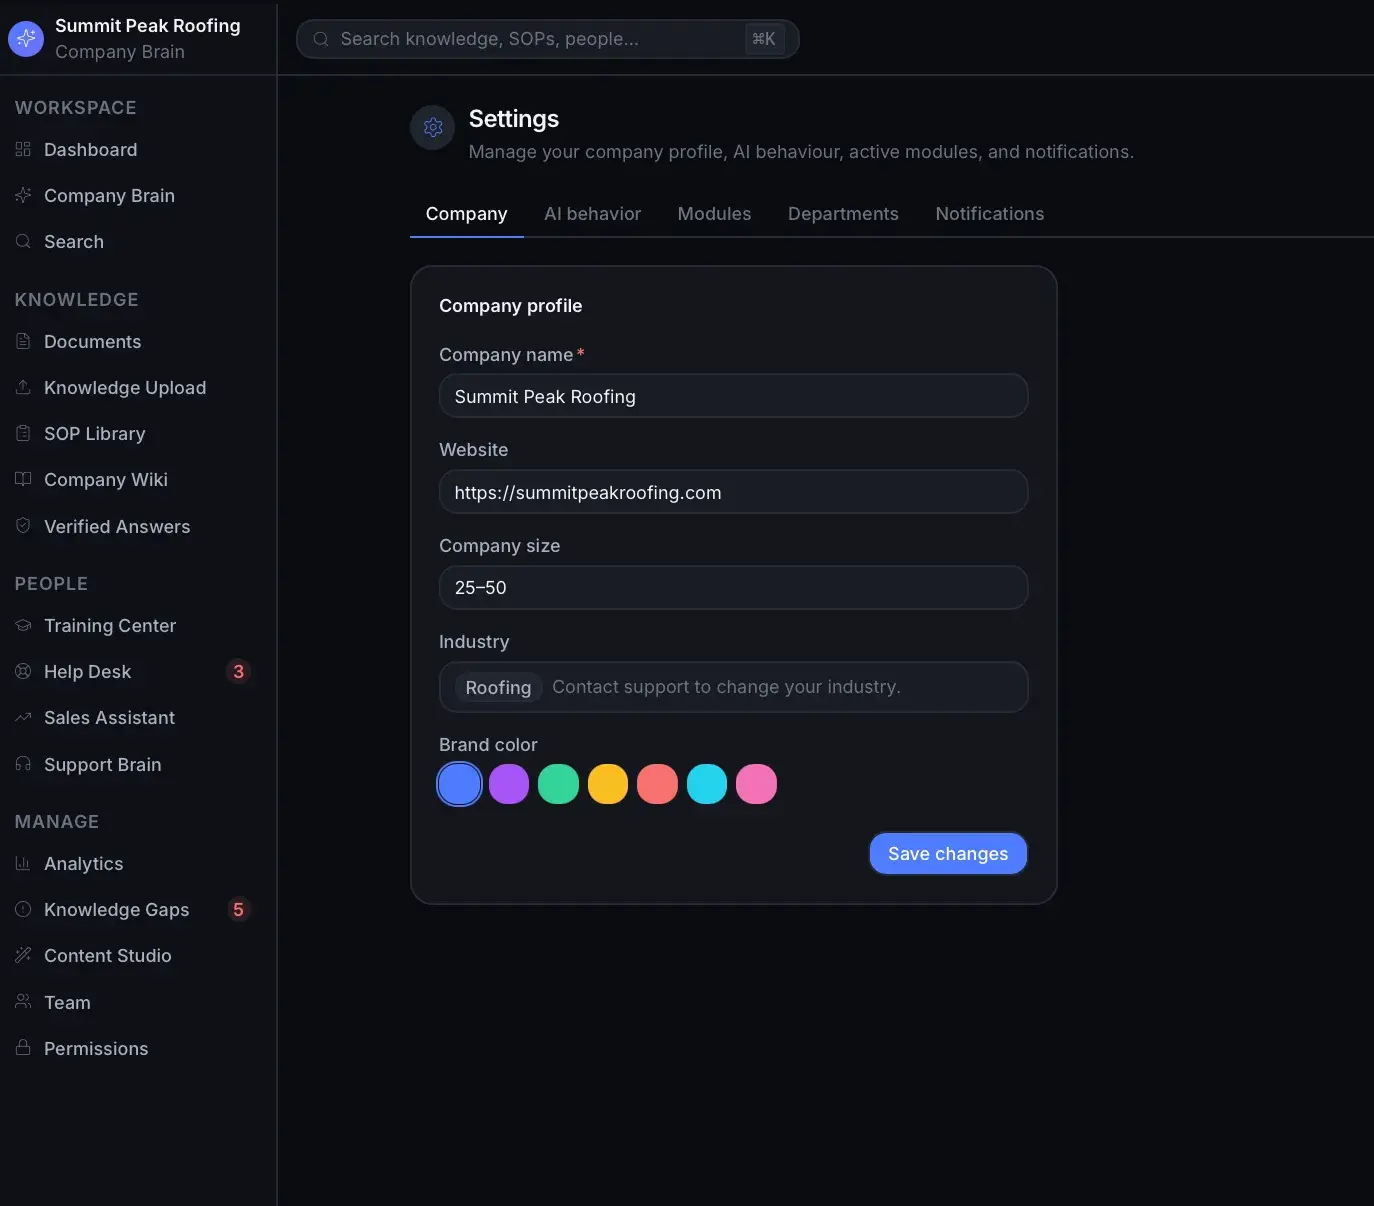
Task: Click the Roofing industry tag
Action: (498, 687)
